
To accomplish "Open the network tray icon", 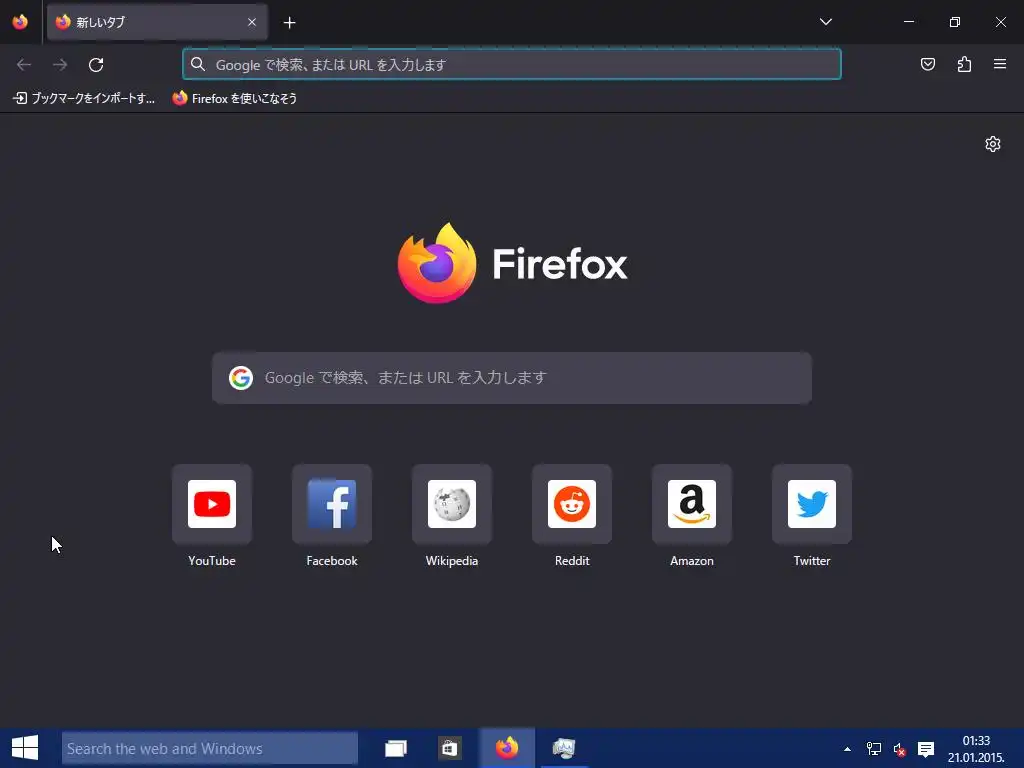I will tap(874, 749).
